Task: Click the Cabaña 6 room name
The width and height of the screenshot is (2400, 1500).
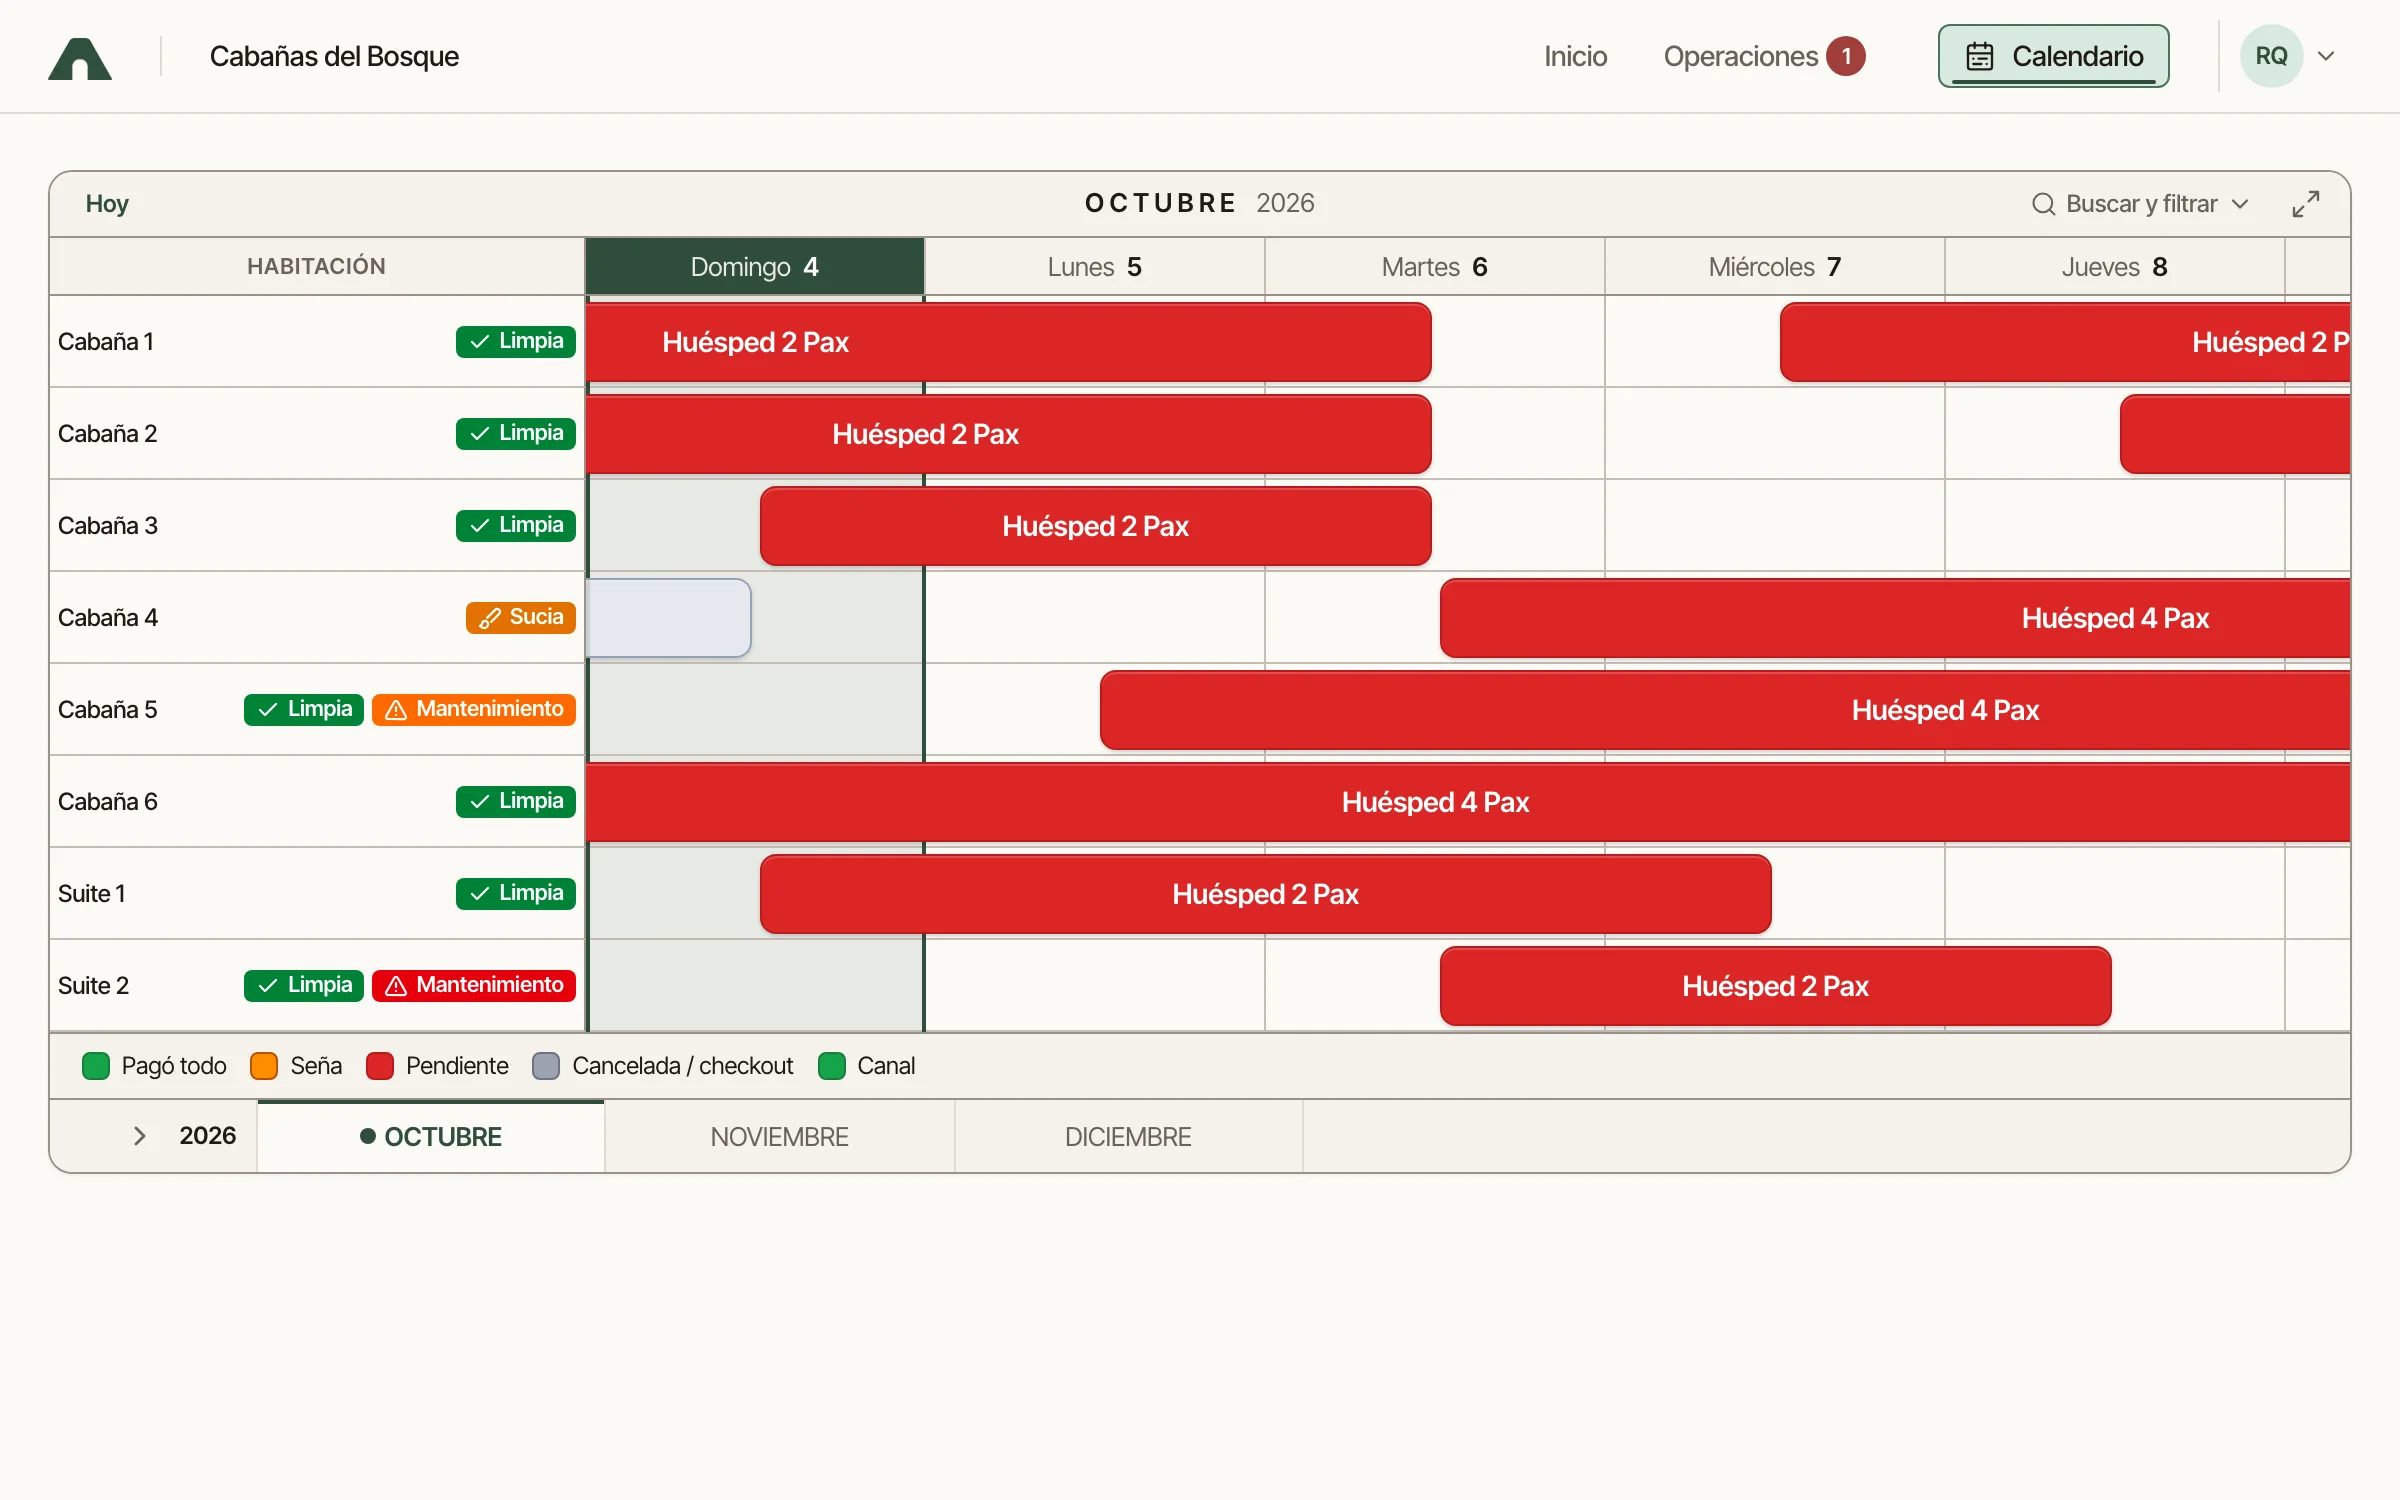Action: coord(108,802)
